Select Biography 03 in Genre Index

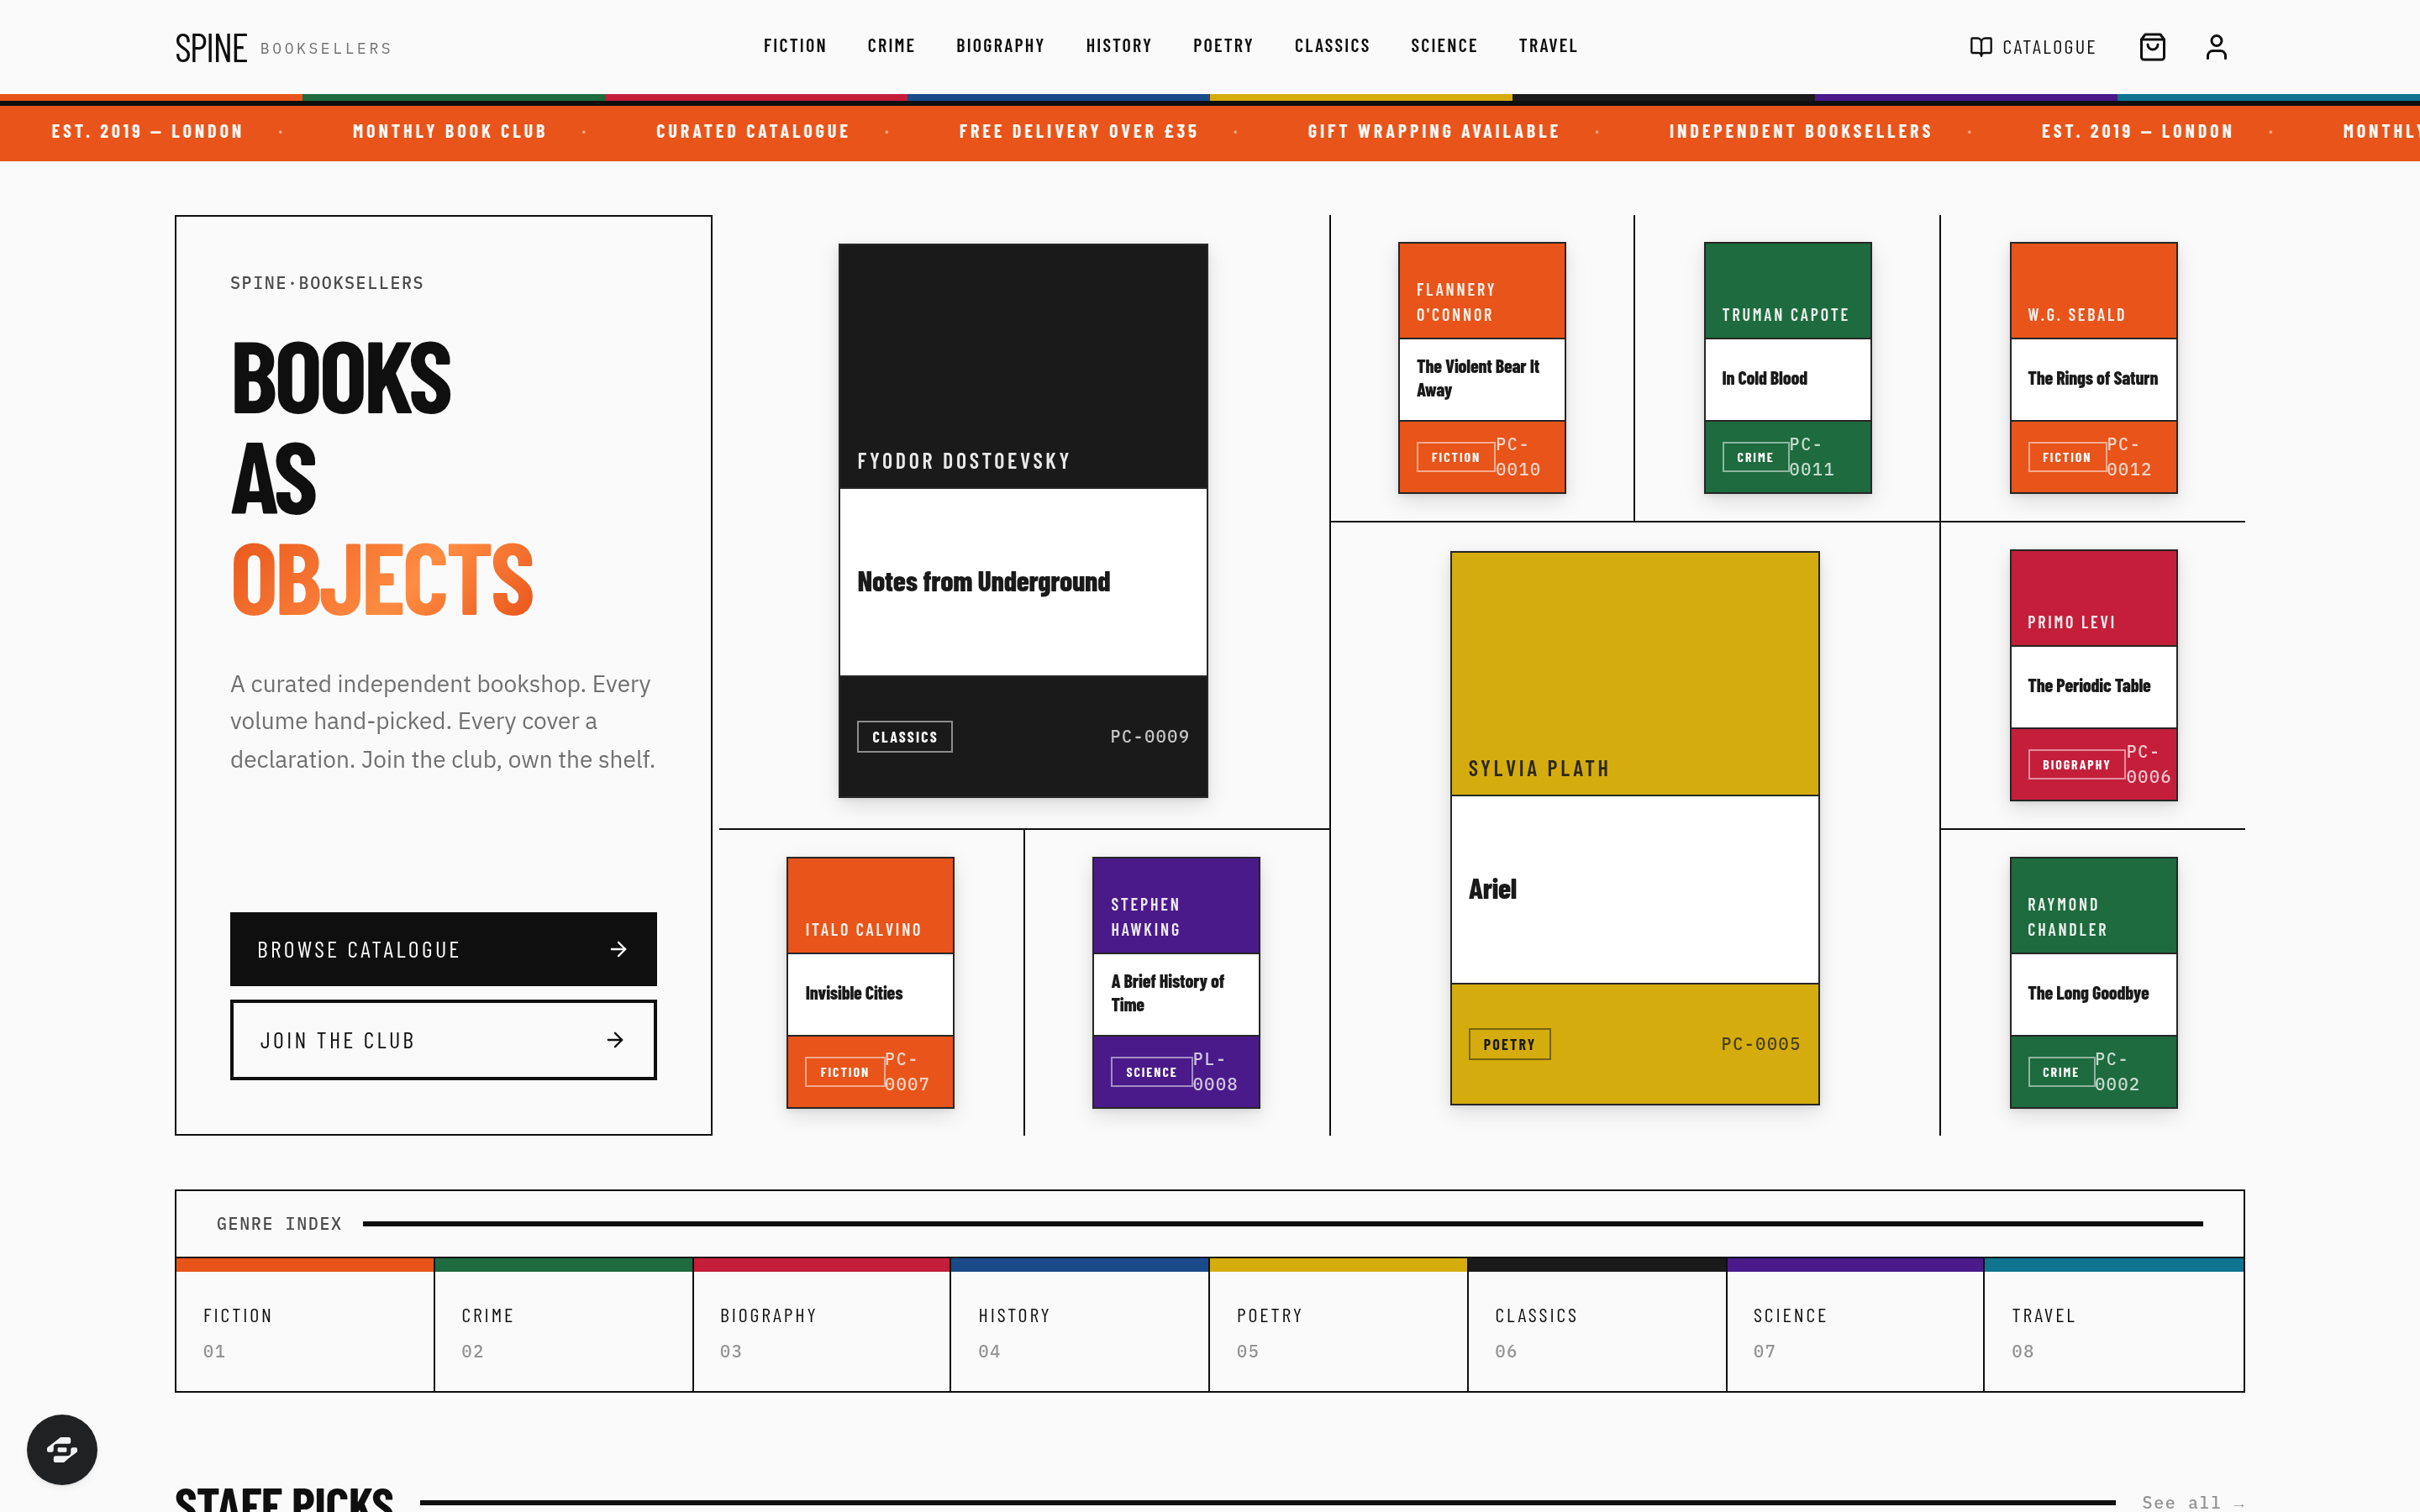click(822, 1325)
